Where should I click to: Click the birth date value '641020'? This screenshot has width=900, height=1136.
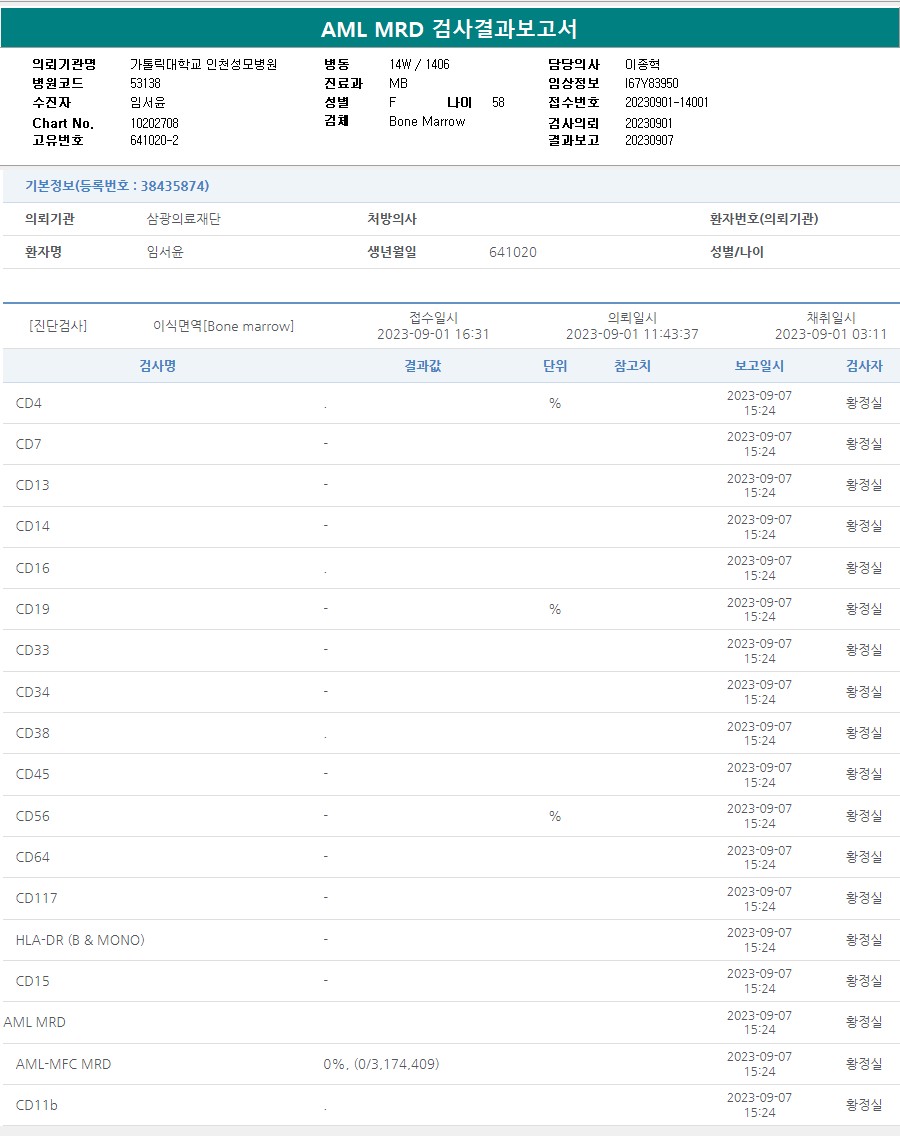(x=513, y=252)
